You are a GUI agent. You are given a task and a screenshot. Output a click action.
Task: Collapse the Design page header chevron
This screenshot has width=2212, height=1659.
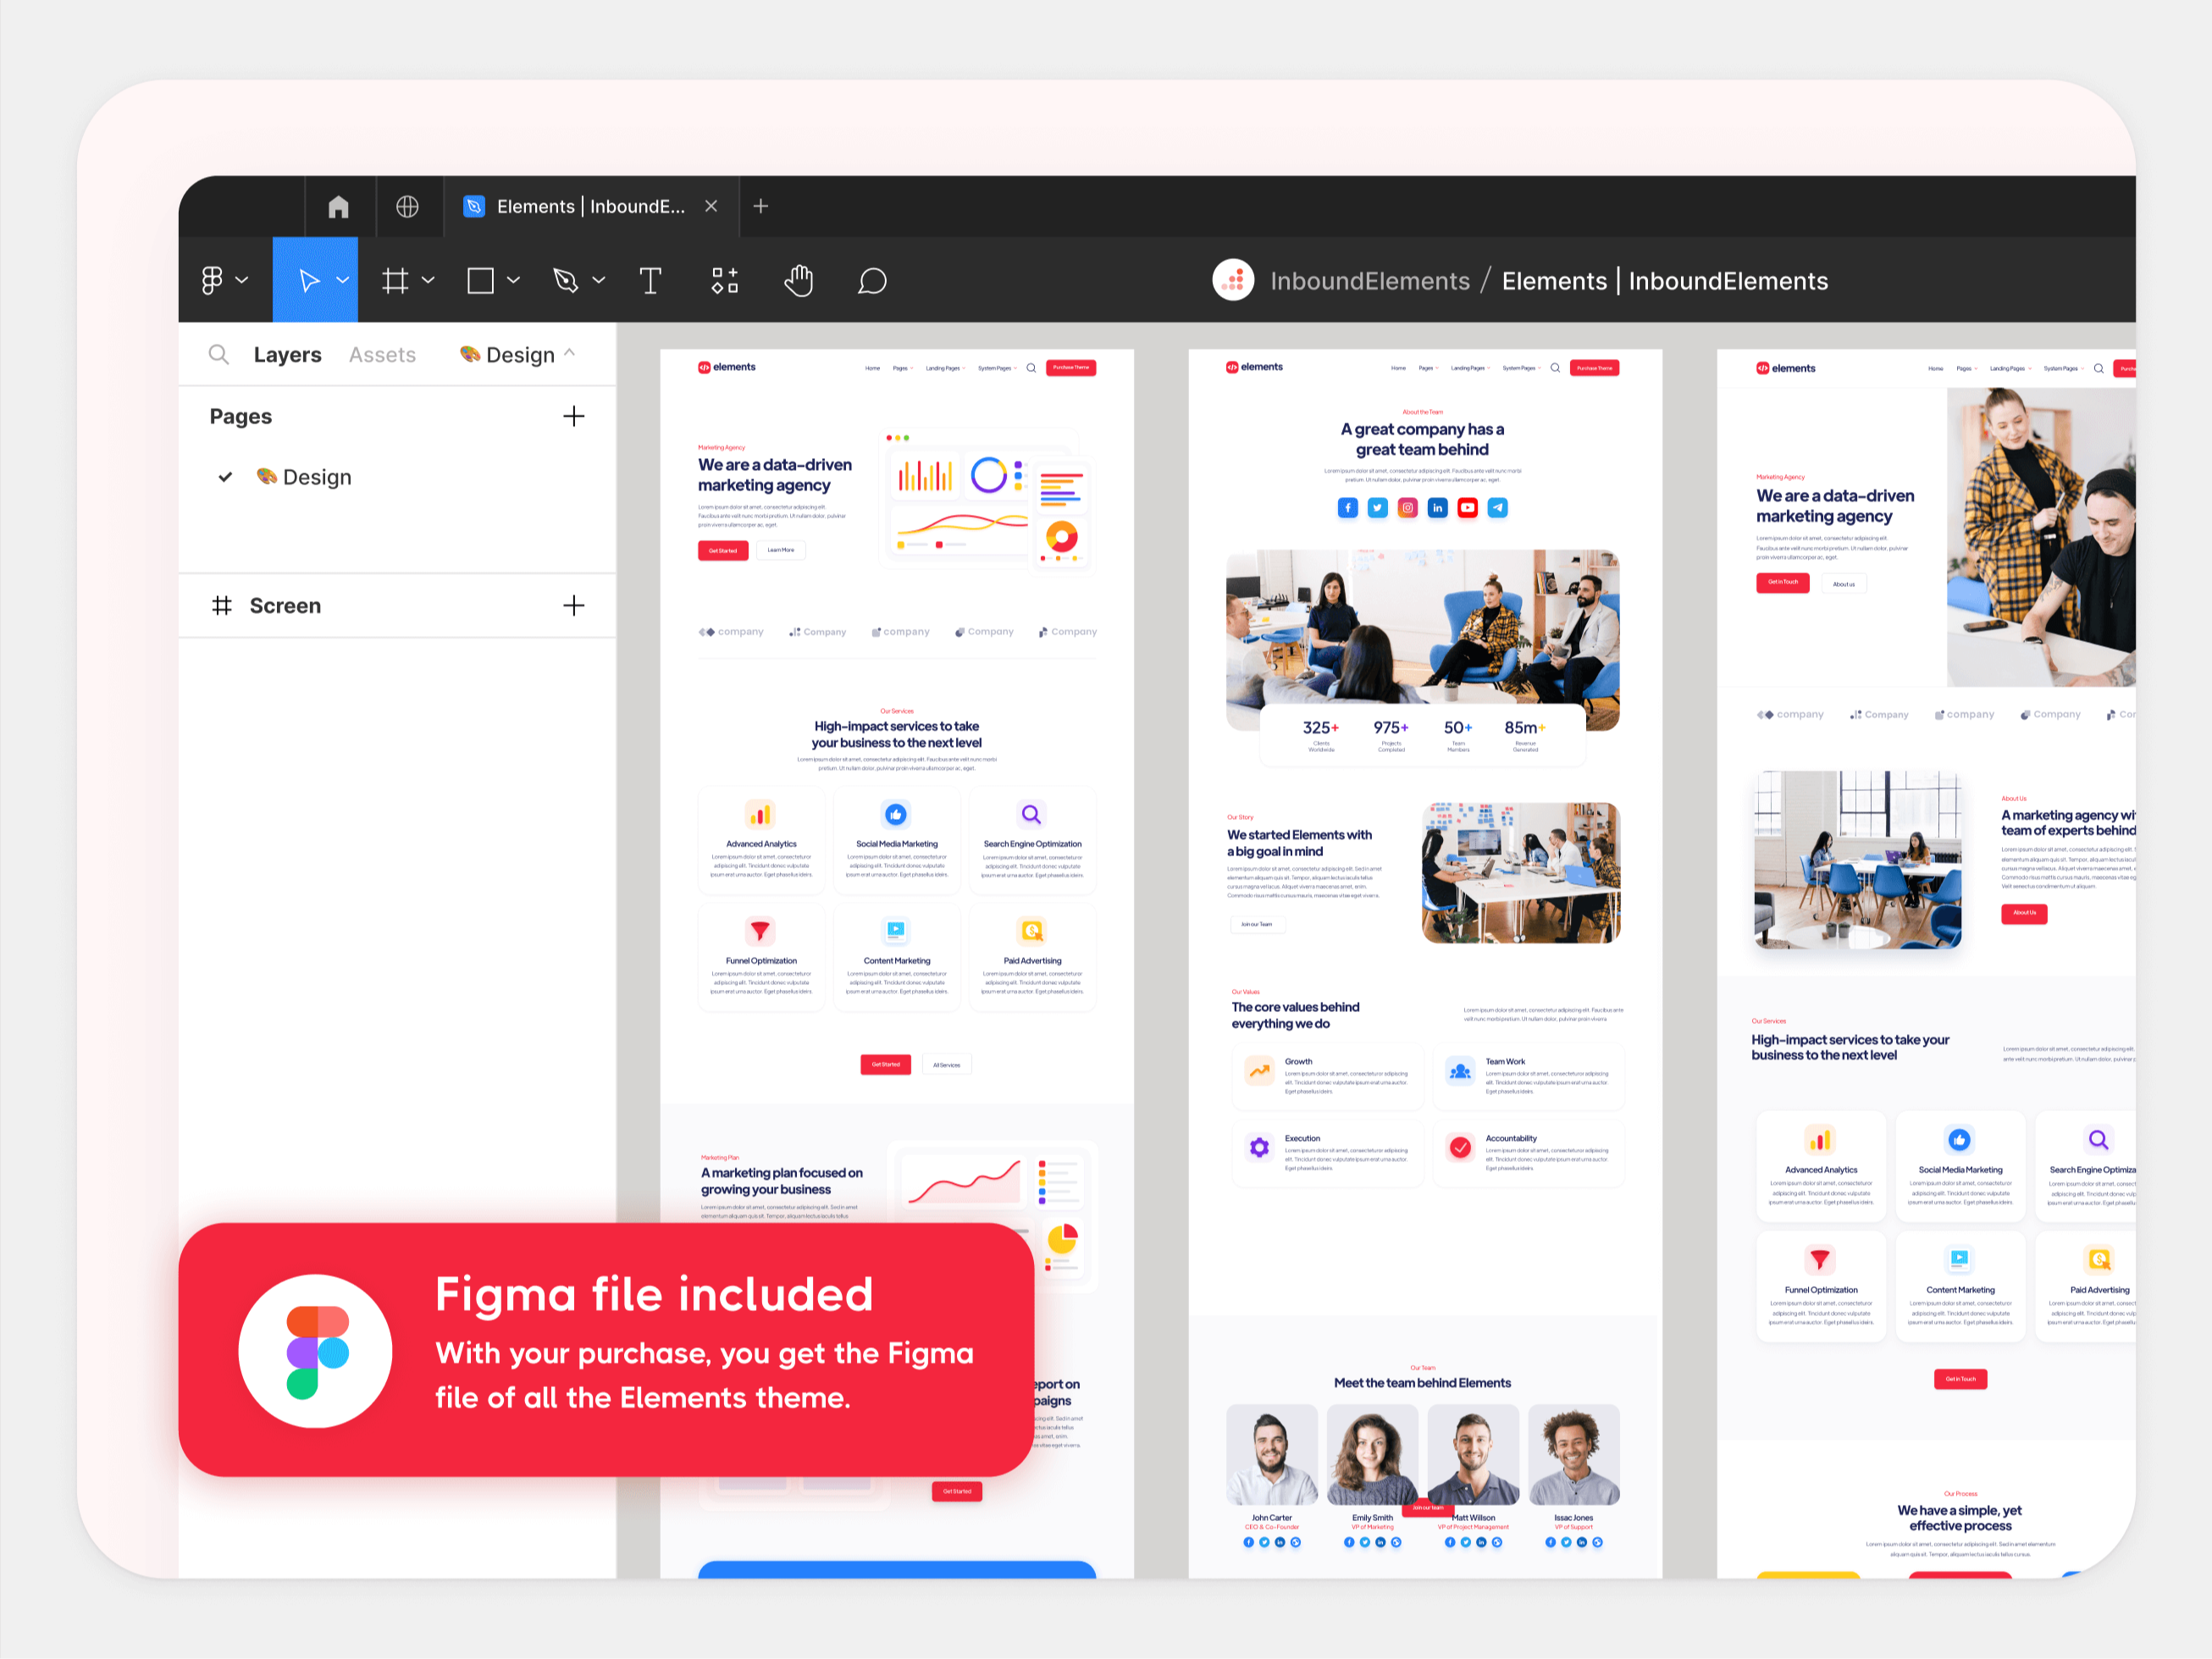[x=570, y=353]
